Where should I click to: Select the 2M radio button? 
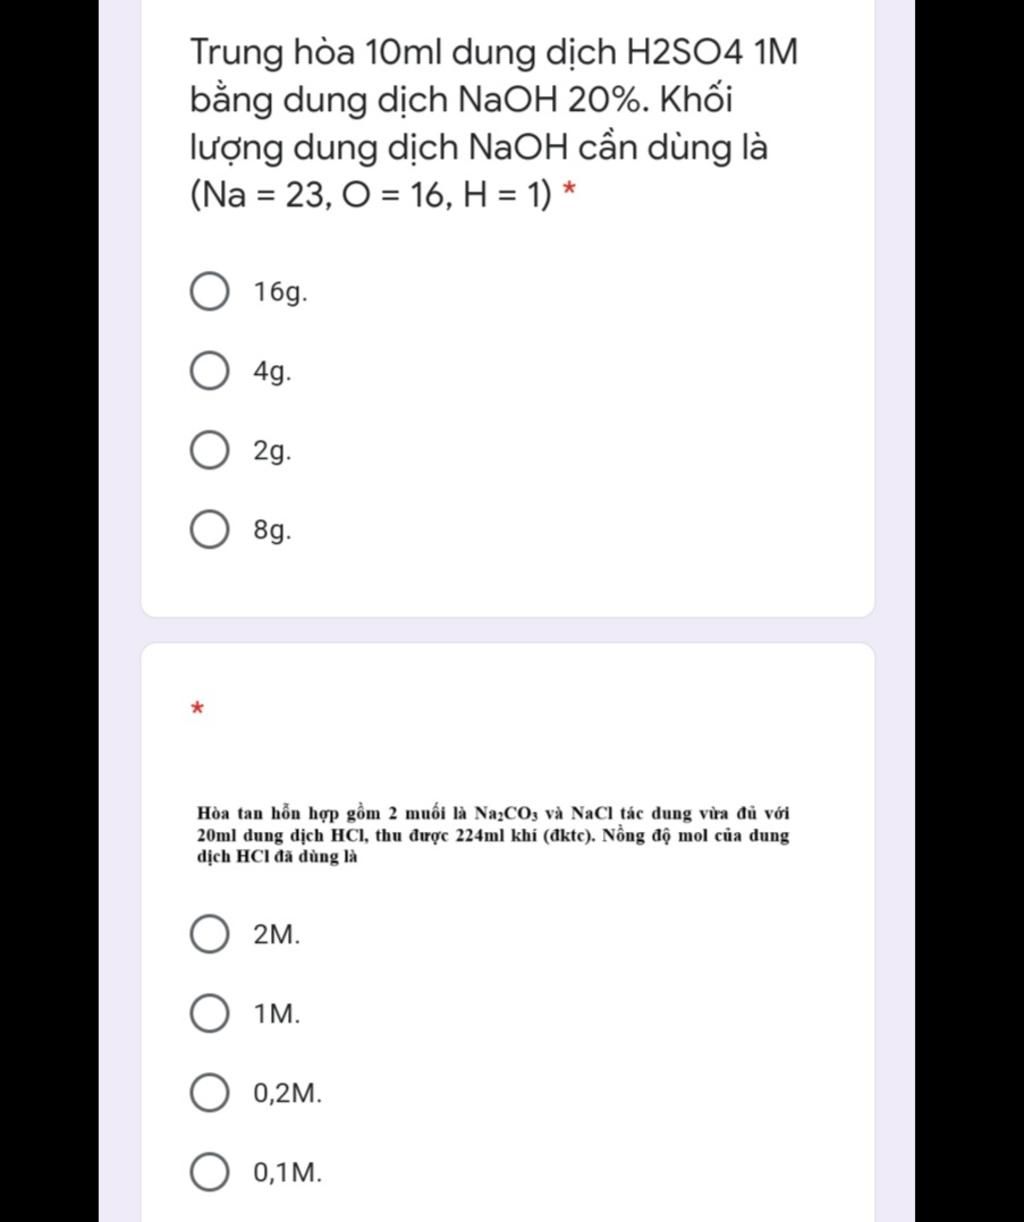click(x=208, y=935)
